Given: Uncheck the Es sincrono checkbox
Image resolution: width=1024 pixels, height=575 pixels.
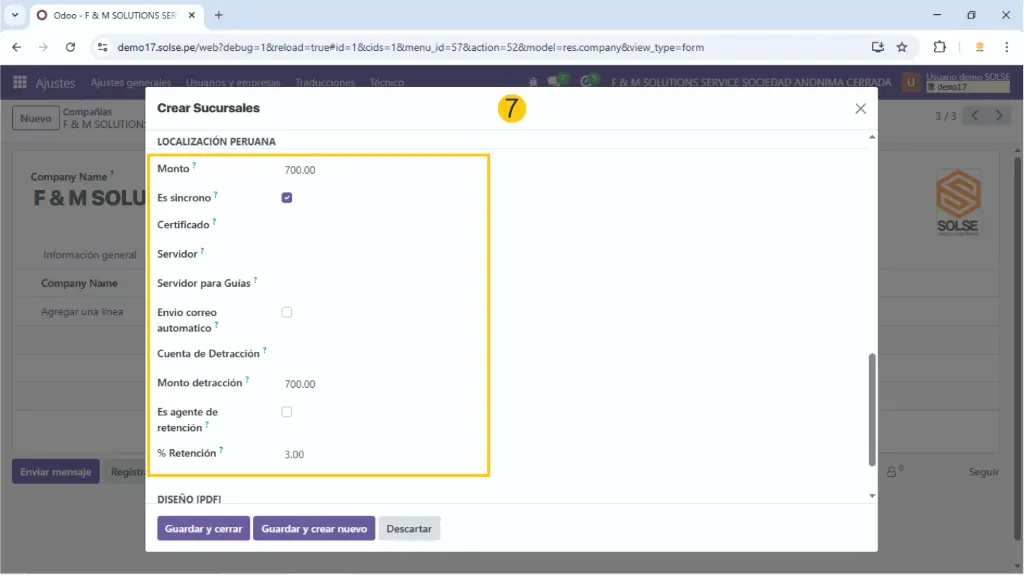Looking at the screenshot, I should (287, 198).
